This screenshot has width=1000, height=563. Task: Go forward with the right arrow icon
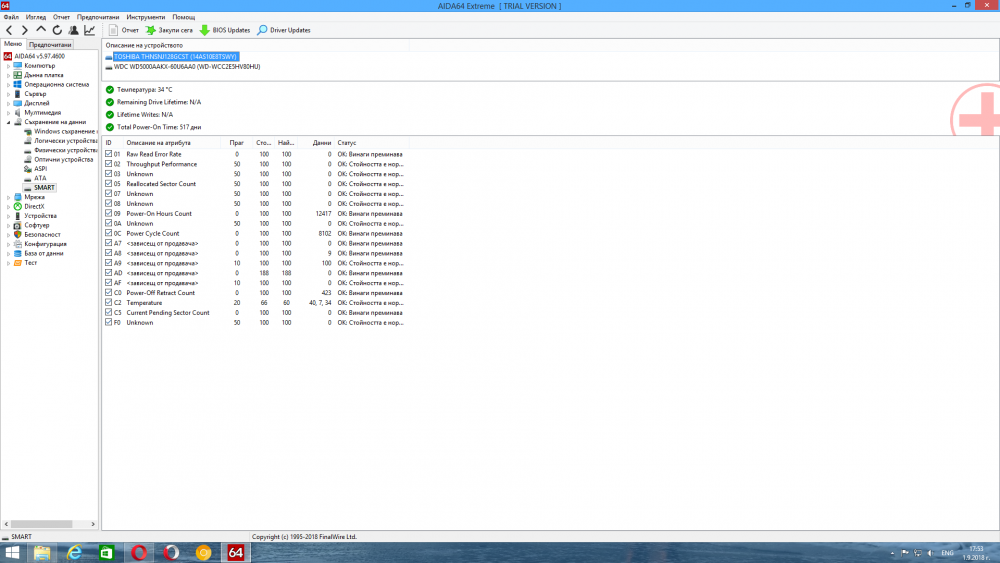[25, 30]
